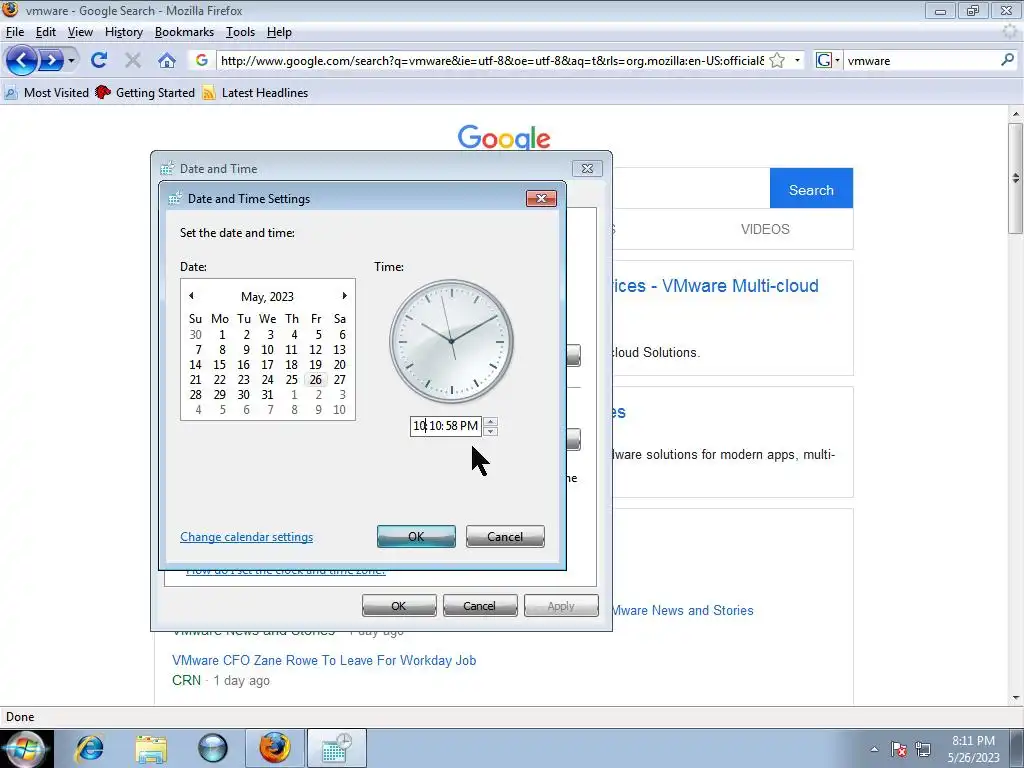Open the File menu
The height and width of the screenshot is (768, 1024).
pos(15,32)
